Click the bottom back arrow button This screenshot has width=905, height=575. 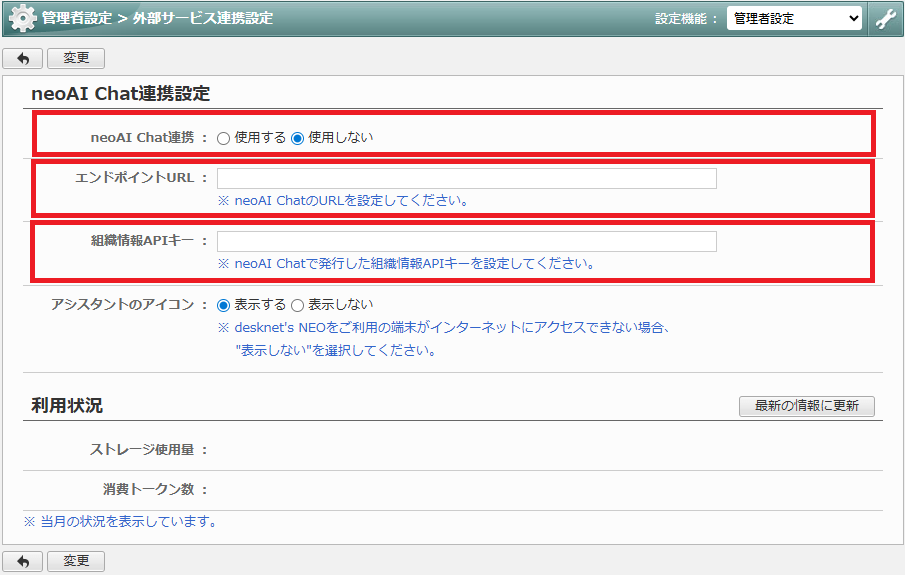pyautogui.click(x=22, y=561)
